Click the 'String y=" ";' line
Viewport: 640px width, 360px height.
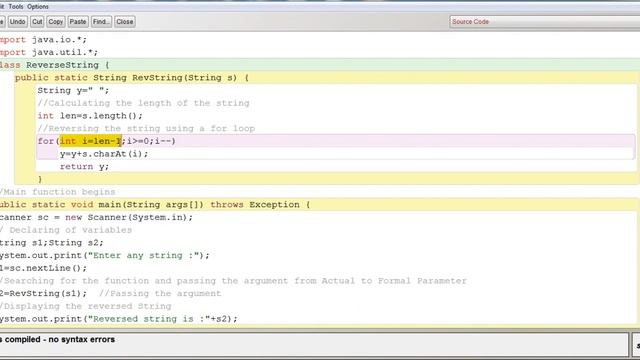coord(73,90)
